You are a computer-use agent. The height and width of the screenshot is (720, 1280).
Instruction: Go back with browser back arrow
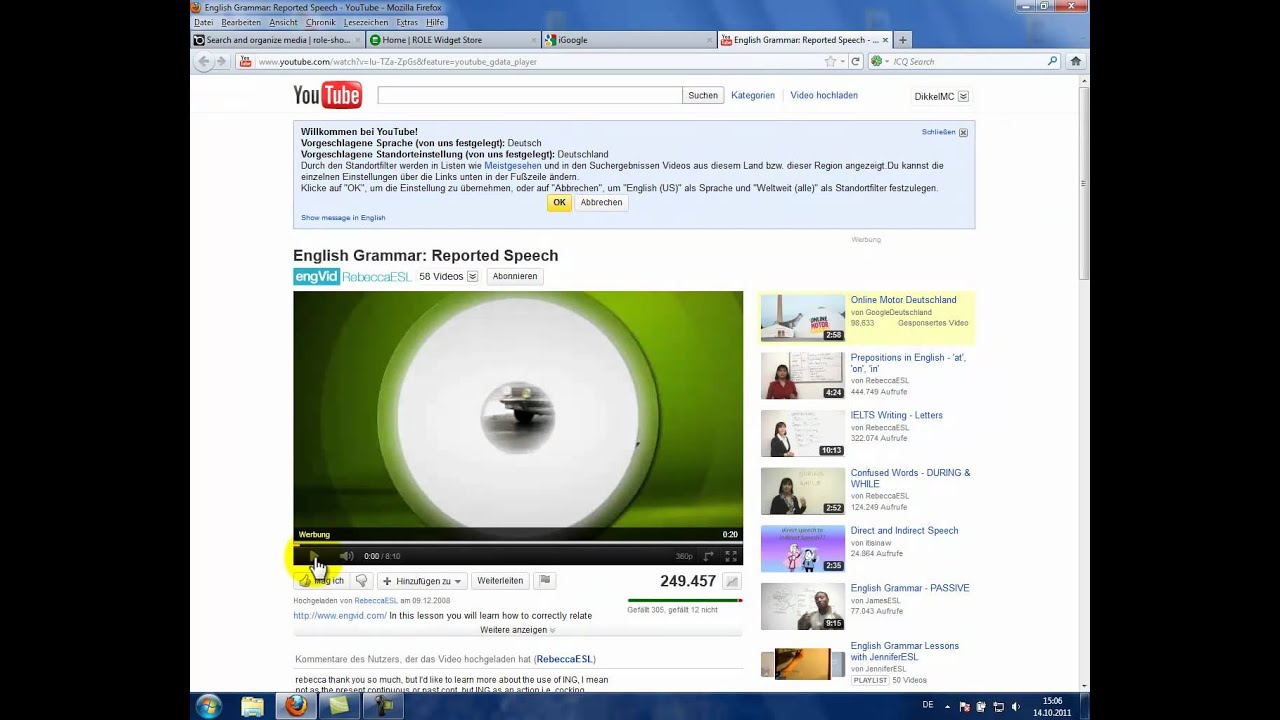tap(204, 61)
